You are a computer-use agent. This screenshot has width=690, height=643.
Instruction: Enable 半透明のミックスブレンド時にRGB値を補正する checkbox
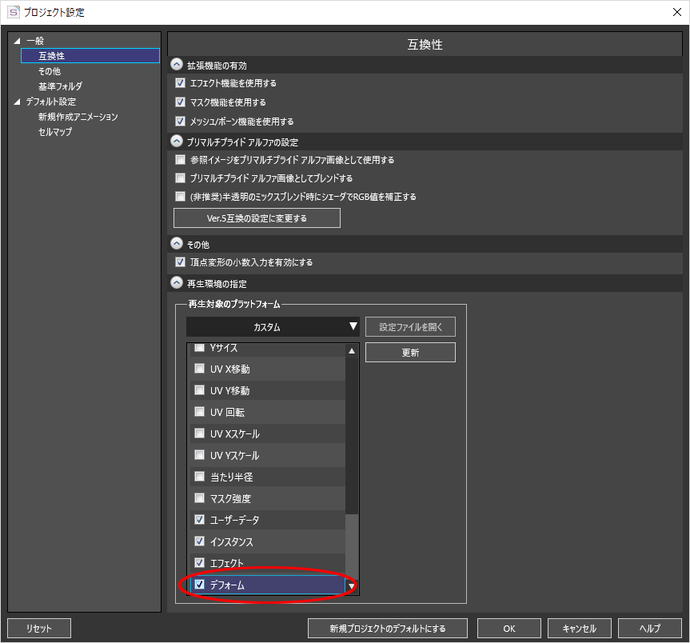coord(180,196)
